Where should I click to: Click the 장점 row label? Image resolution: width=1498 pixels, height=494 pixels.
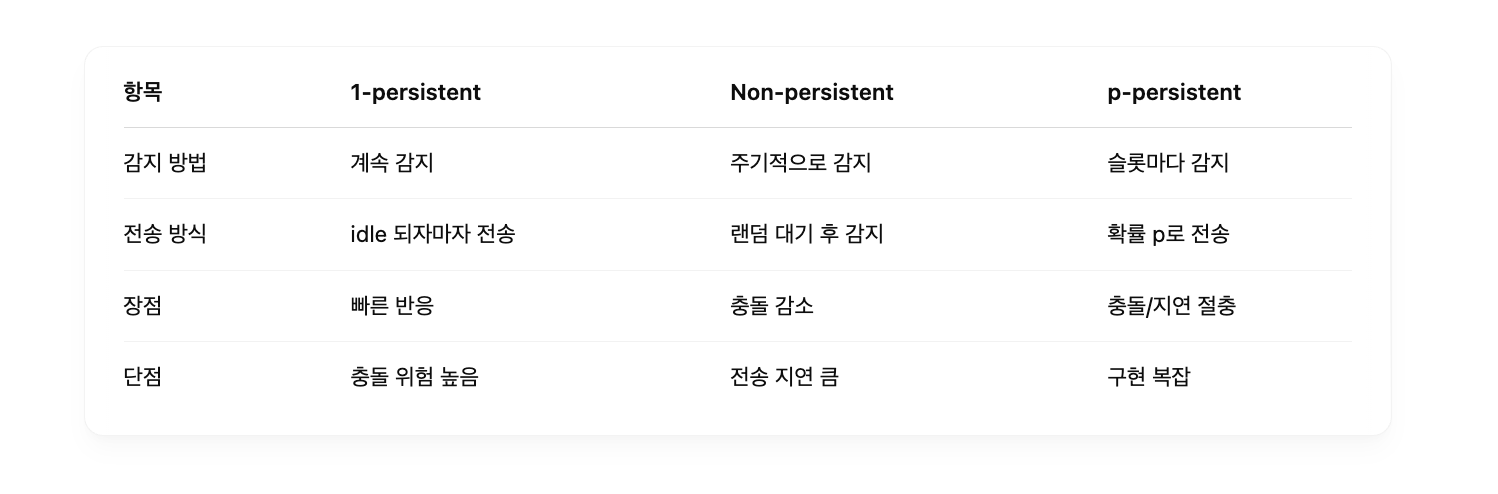coord(143,306)
